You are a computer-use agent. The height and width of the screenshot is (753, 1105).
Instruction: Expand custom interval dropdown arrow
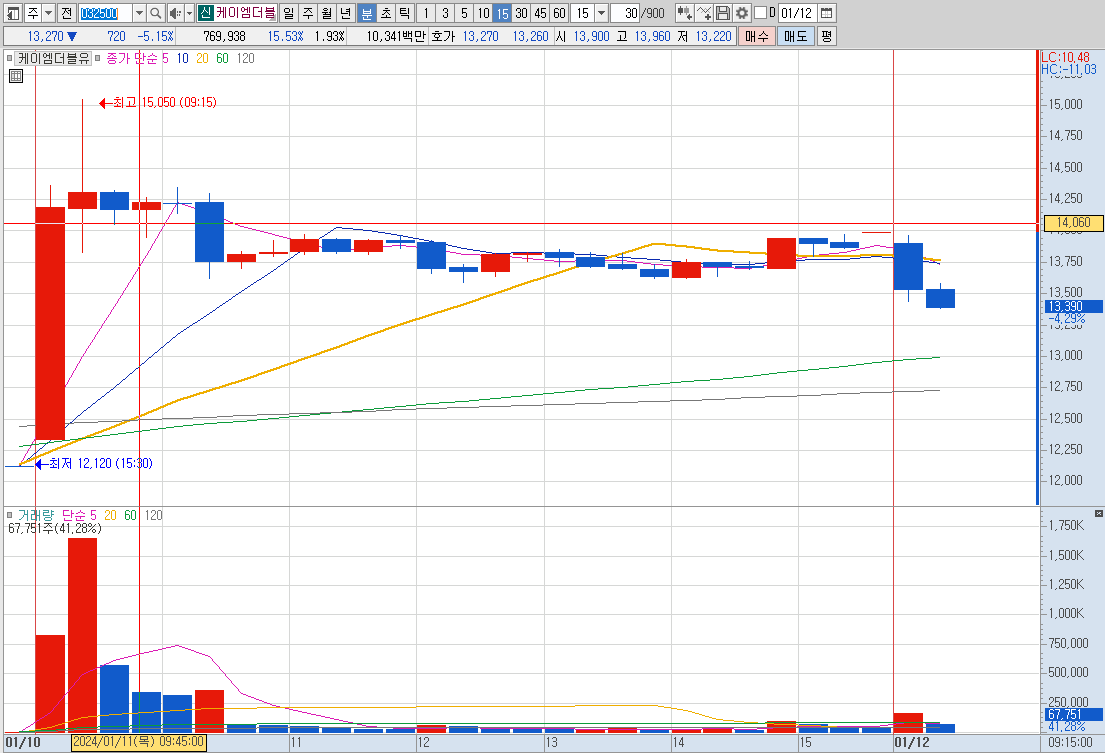(601, 13)
